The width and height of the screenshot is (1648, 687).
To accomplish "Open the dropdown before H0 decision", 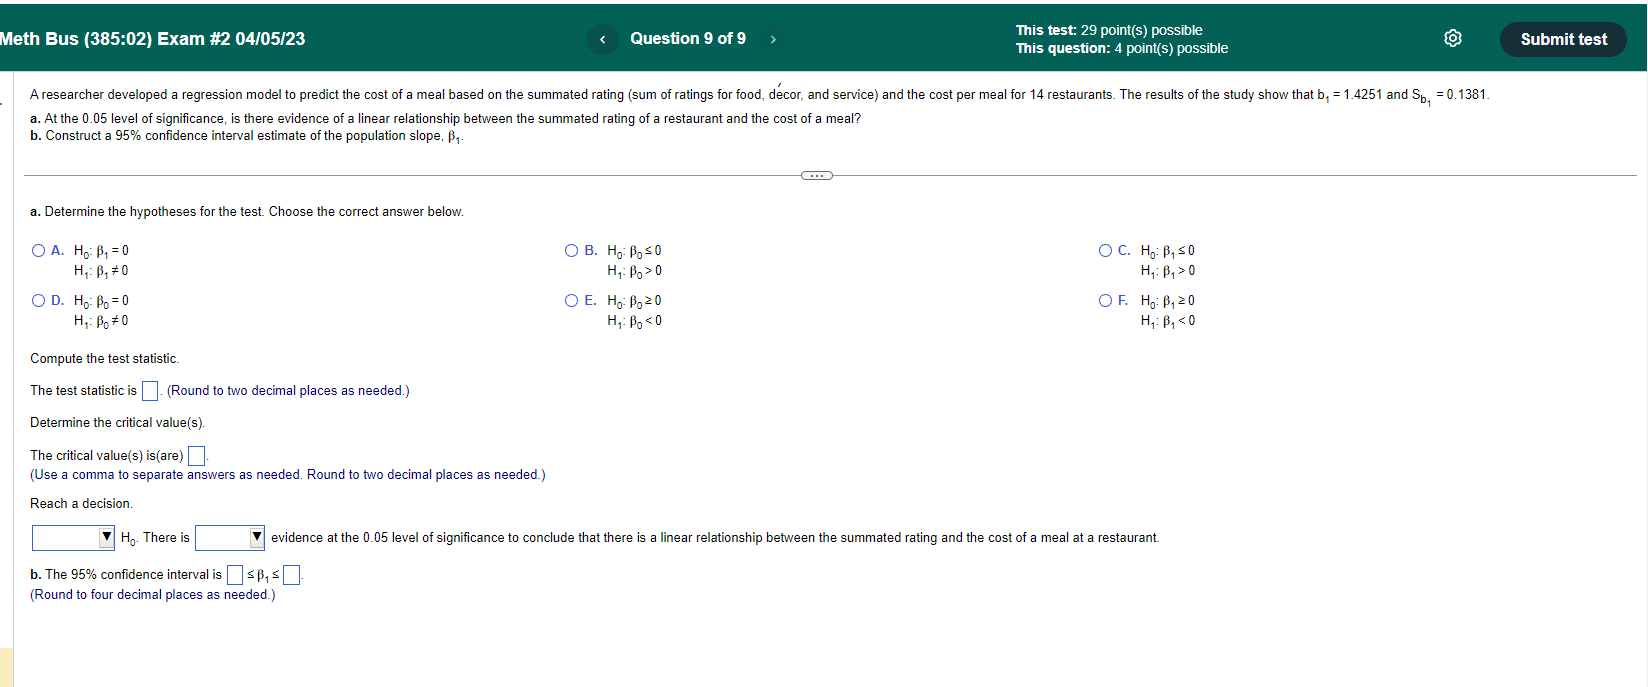I will 74,538.
